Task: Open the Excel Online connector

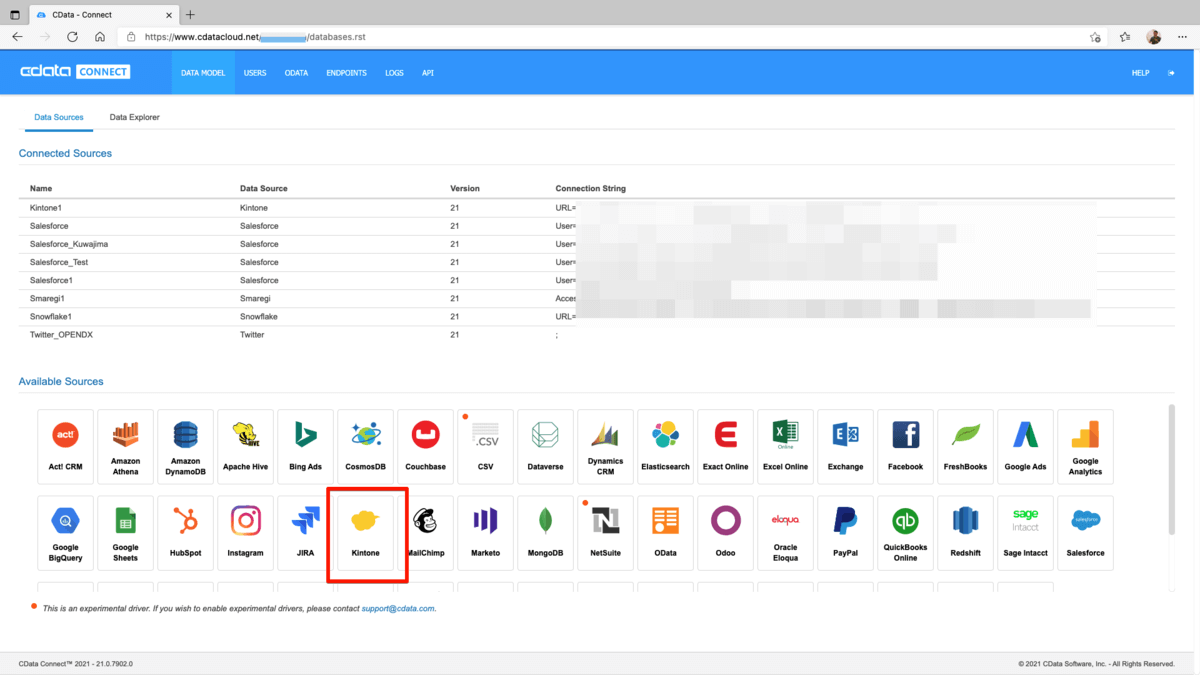Action: (786, 446)
